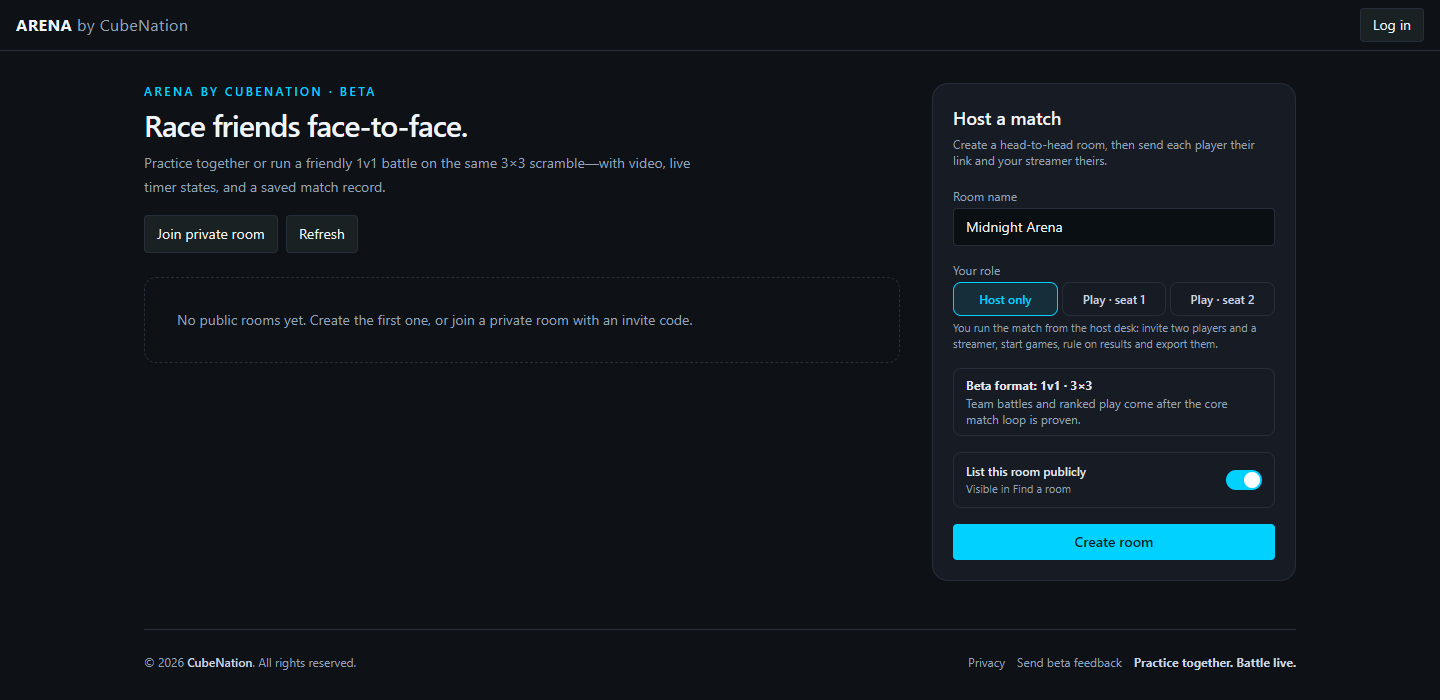Refresh the public rooms list
The image size is (1440, 700).
tap(322, 234)
